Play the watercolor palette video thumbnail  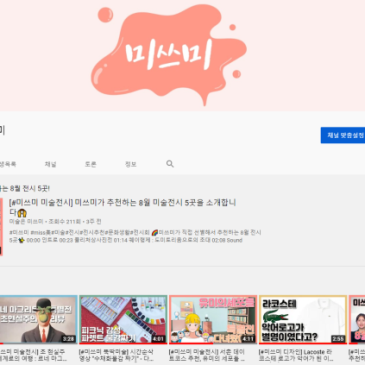pyautogui.click(x=123, y=319)
